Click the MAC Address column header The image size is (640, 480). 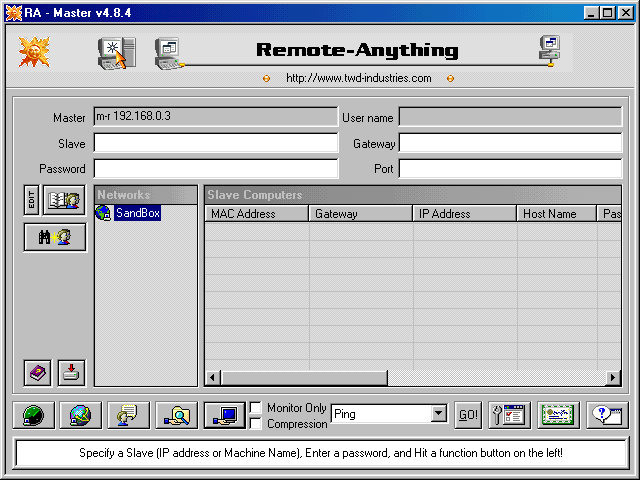[x=256, y=214]
